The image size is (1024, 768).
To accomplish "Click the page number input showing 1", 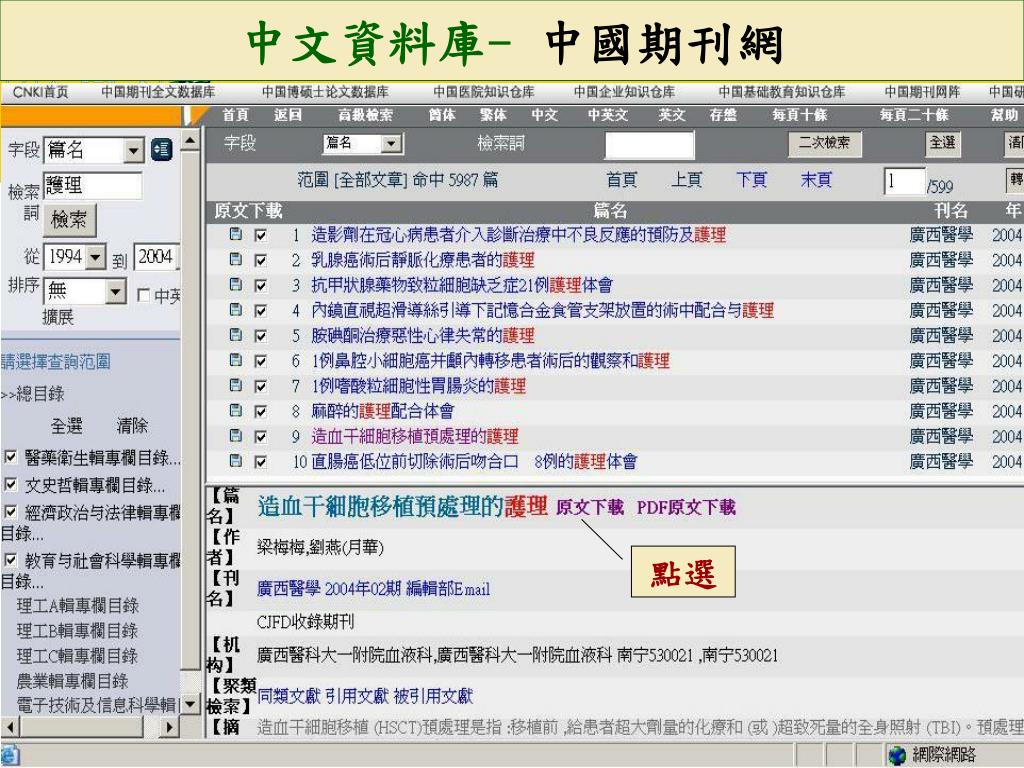I will point(904,181).
